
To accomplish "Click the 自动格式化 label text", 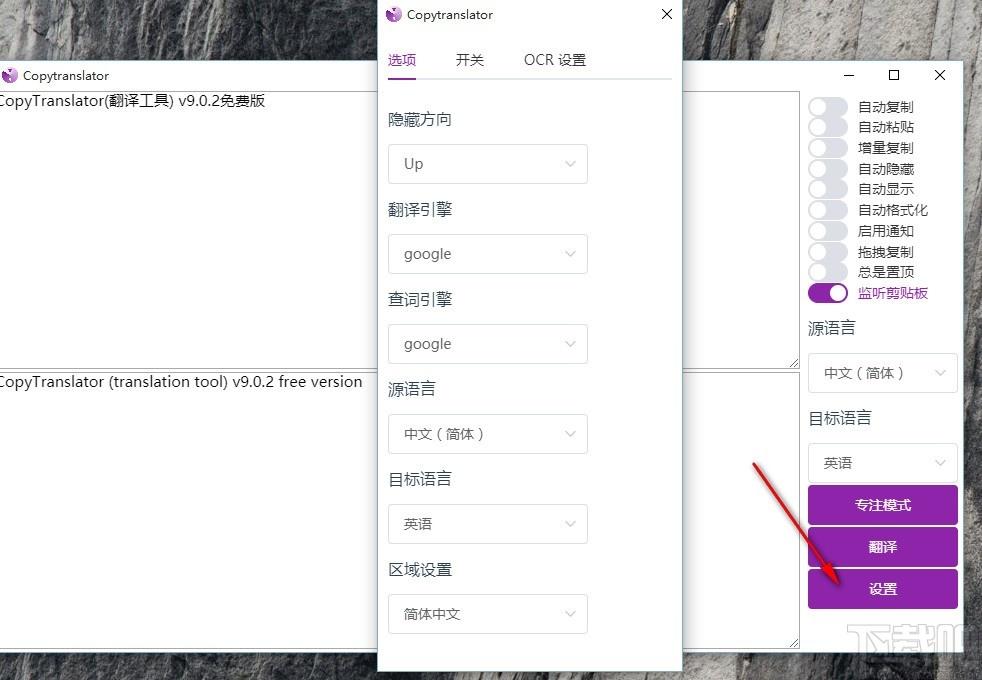I will click(893, 210).
